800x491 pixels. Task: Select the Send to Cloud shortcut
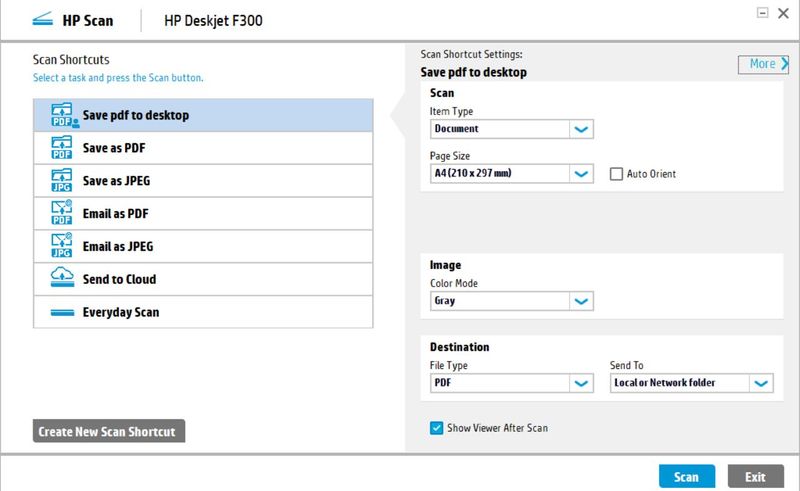click(x=203, y=279)
